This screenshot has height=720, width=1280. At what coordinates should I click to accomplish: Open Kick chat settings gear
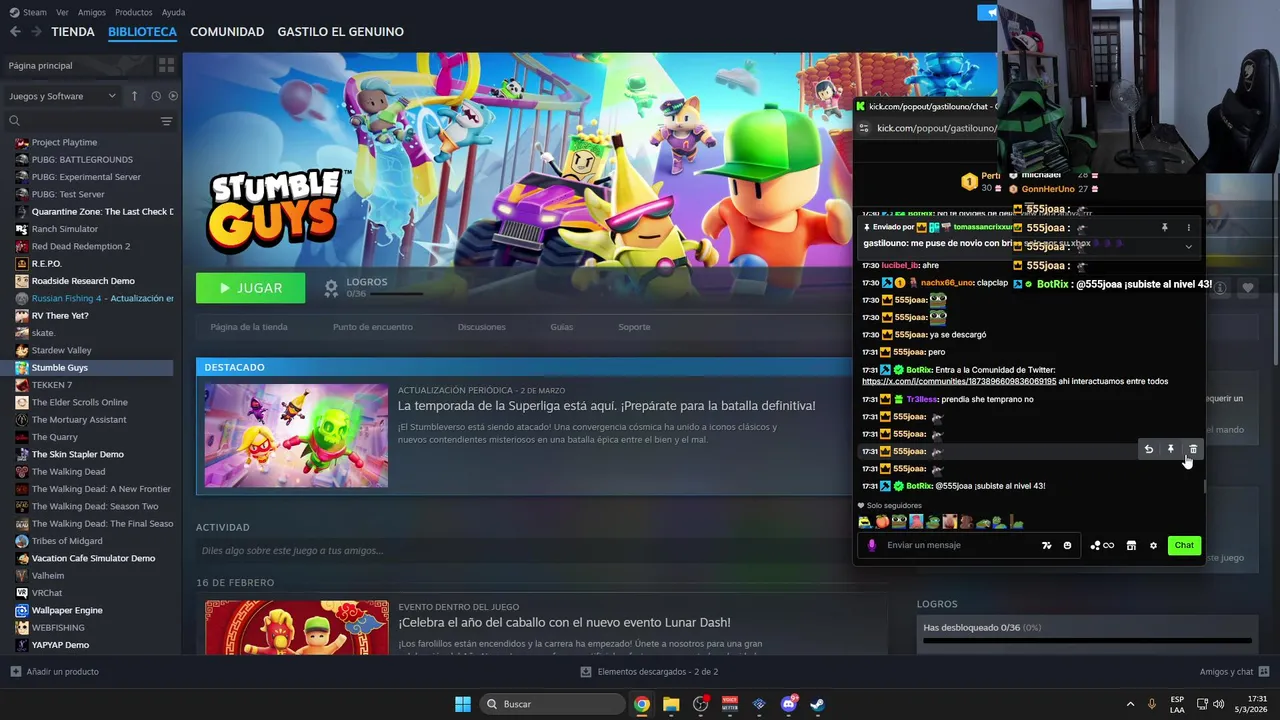(1153, 546)
